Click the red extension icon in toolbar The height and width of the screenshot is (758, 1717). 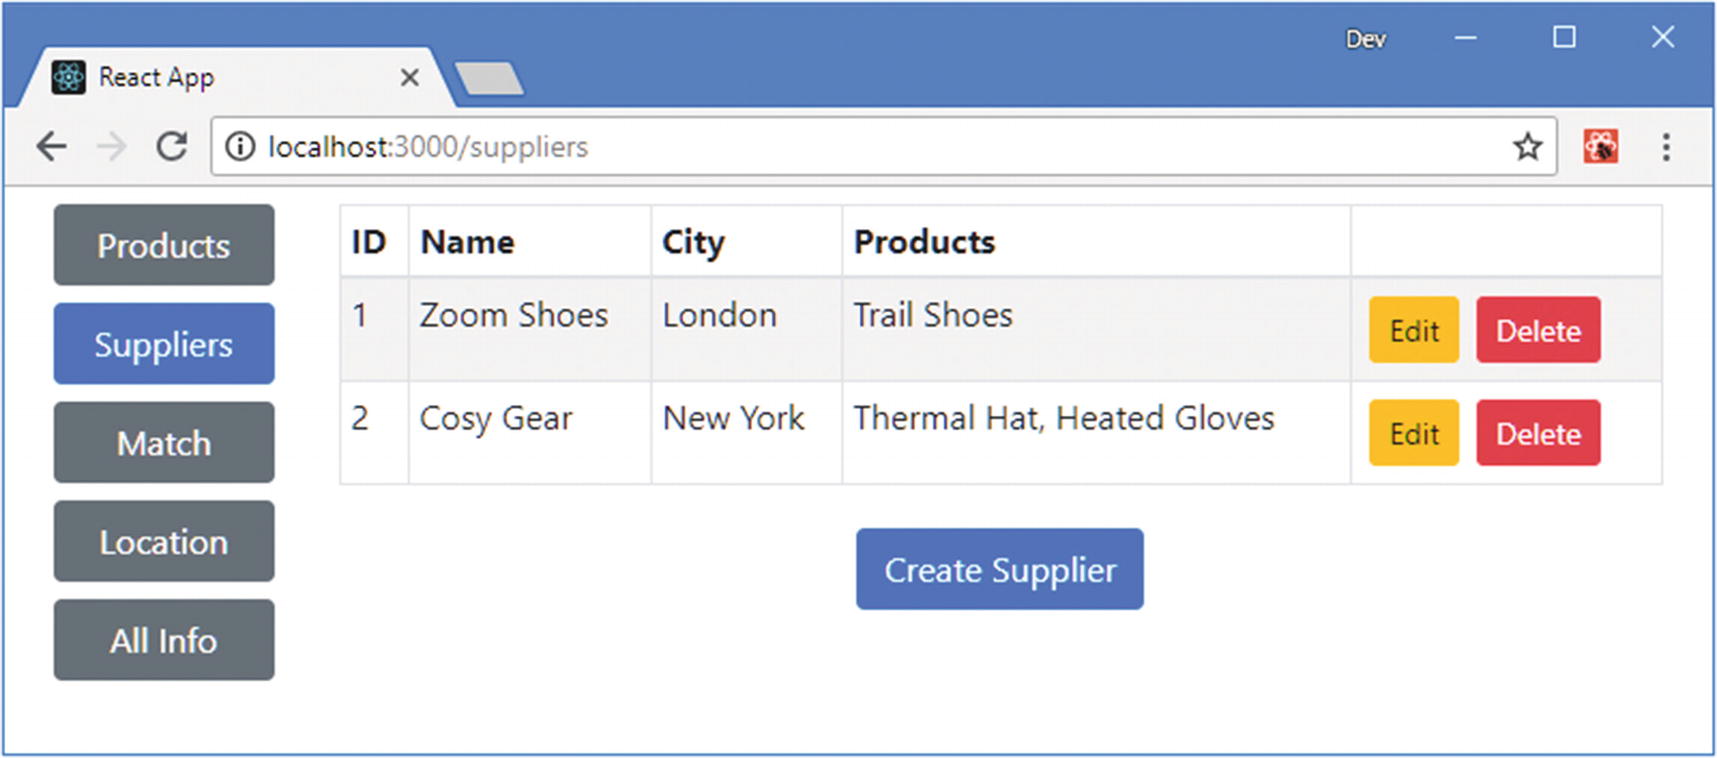1600,147
